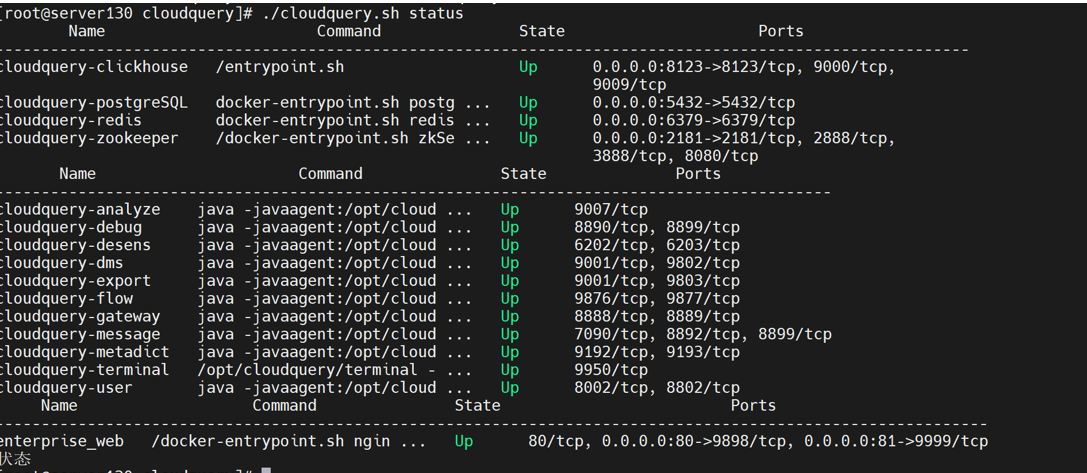Click the 9950/tcp port of terminal

click(611, 370)
